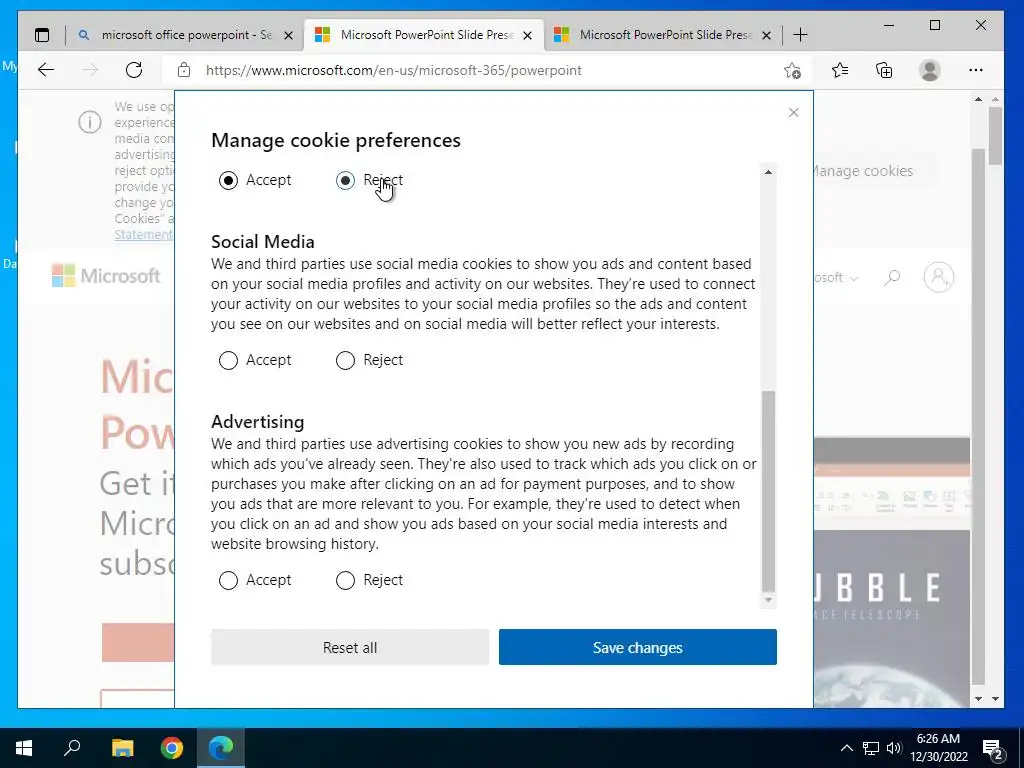The width and height of the screenshot is (1024, 768).
Task: Click the Advertising heading text
Action: point(258,422)
